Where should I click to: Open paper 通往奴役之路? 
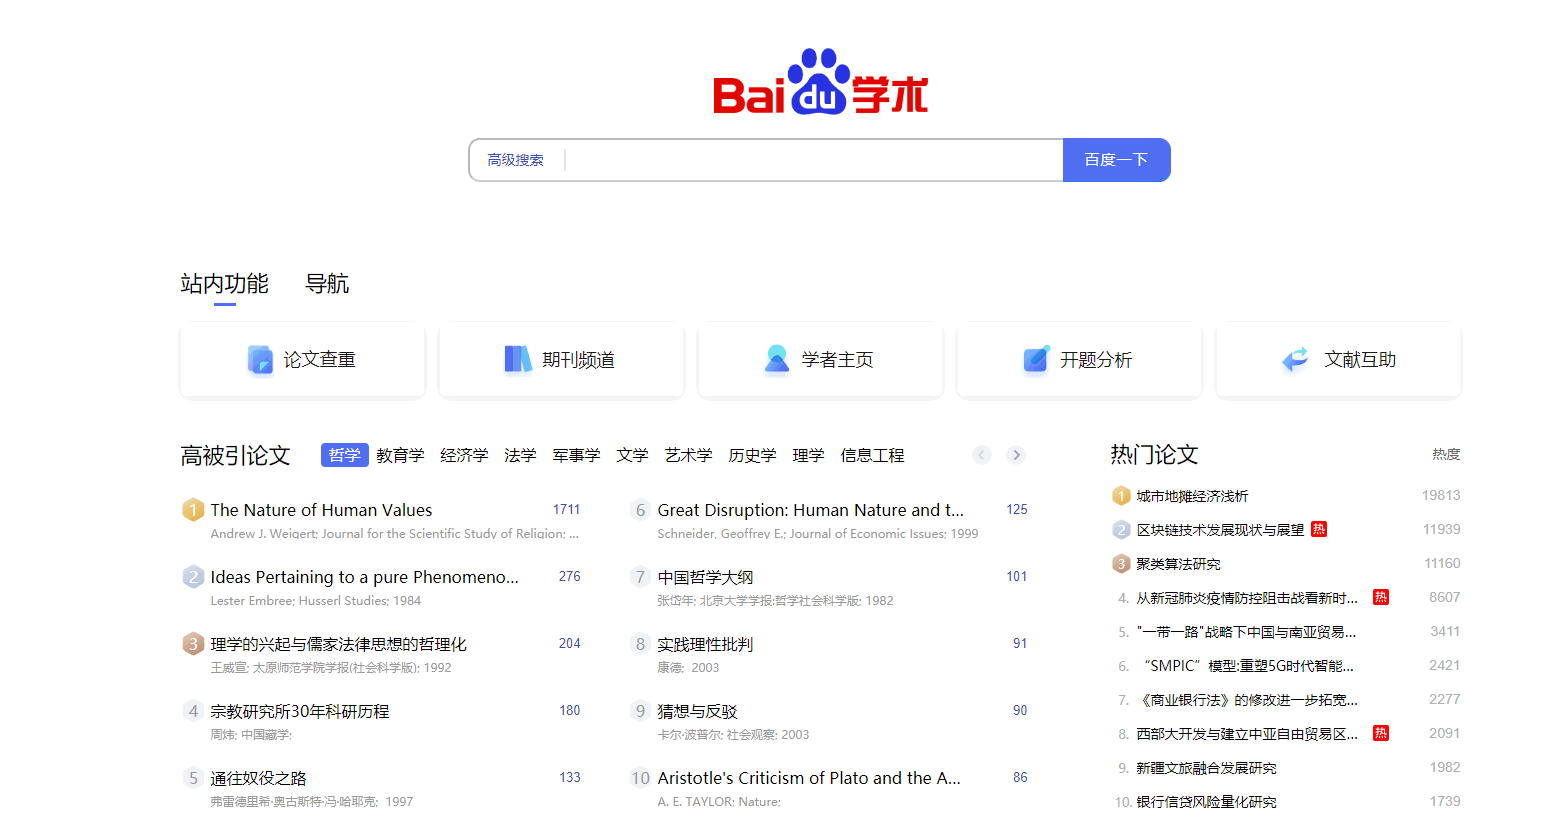pyautogui.click(x=258, y=778)
